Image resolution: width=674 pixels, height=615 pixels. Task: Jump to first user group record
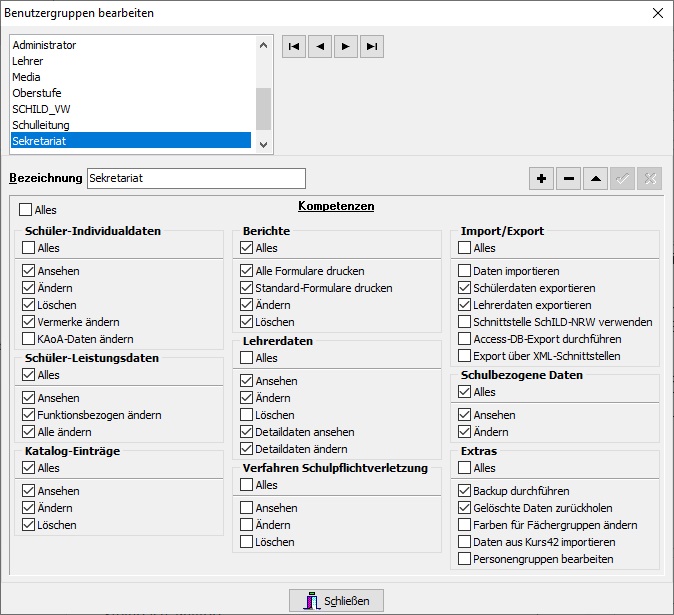tap(294, 46)
